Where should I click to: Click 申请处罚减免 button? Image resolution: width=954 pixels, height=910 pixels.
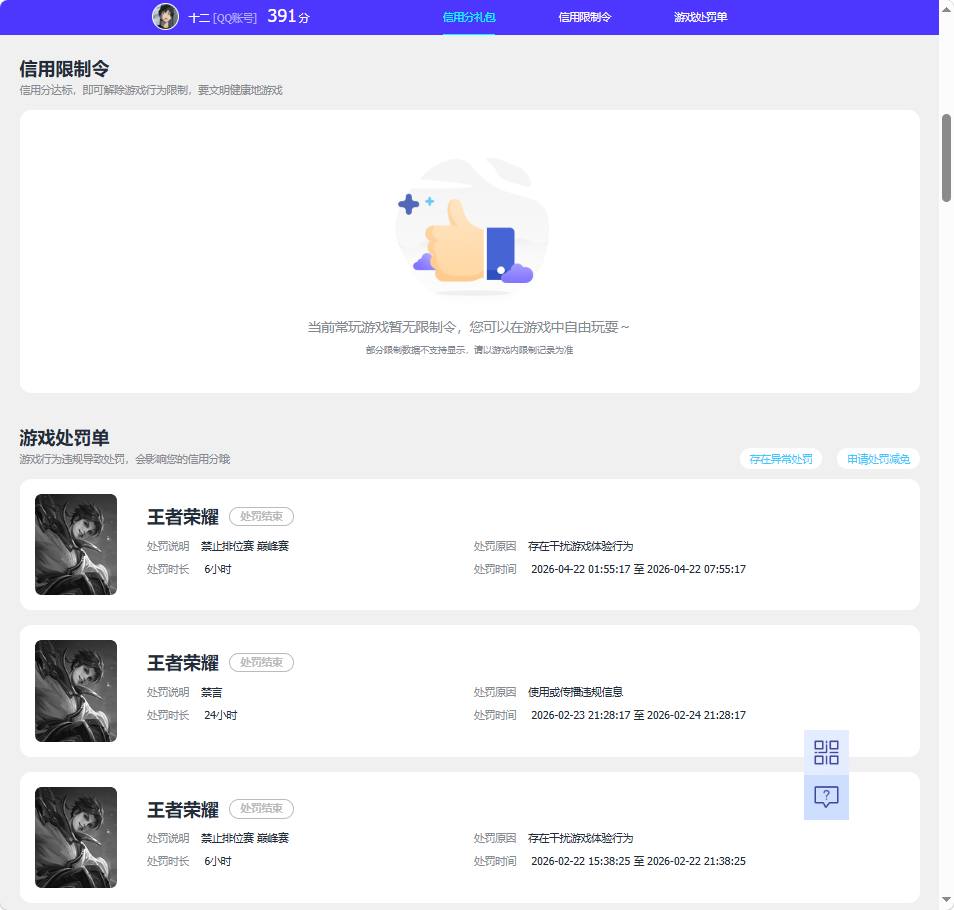pyautogui.click(x=879, y=459)
